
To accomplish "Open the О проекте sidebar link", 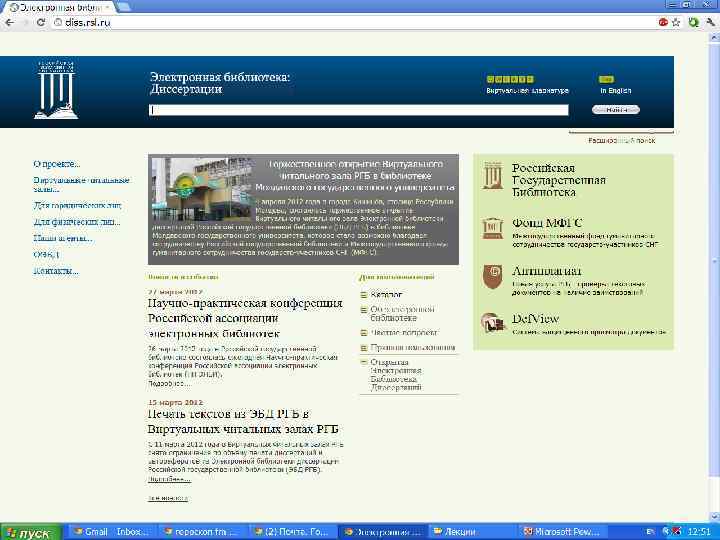I will (56, 164).
